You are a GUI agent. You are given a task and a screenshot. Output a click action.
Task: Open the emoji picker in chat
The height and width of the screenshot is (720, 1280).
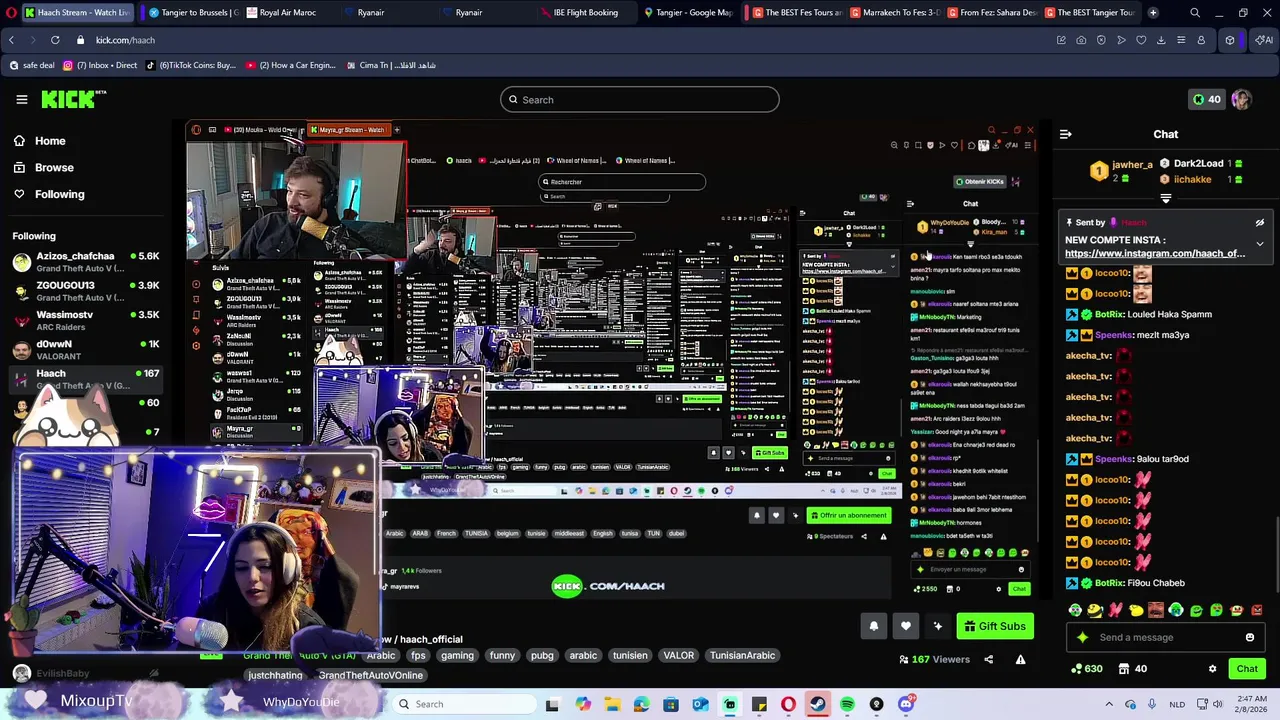pos(1249,637)
